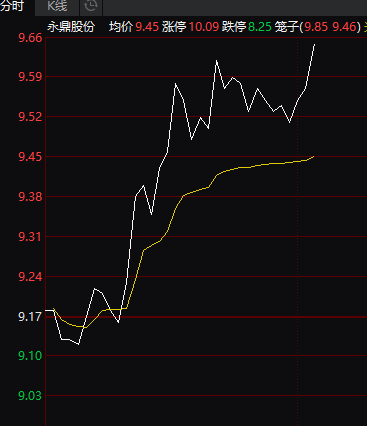Click the white 9.17 previous close label
This screenshot has height=426, width=367.
pyautogui.click(x=30, y=316)
